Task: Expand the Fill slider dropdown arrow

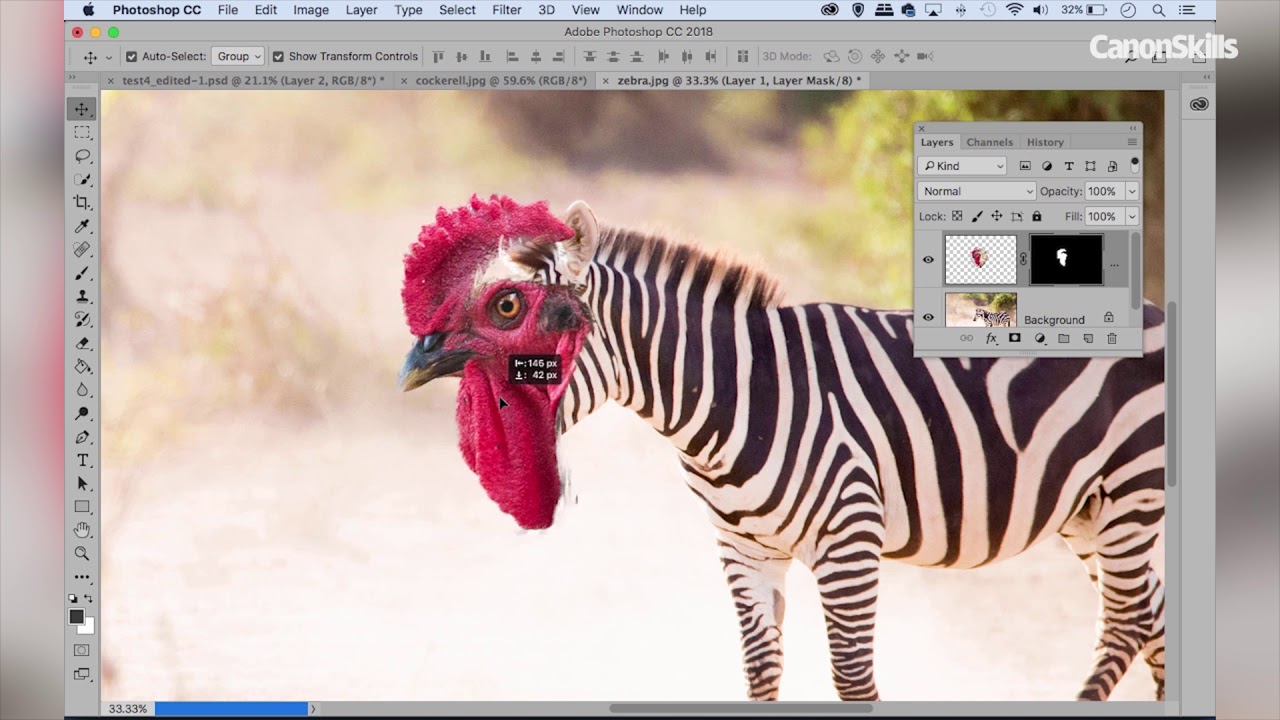Action: pos(1132,216)
